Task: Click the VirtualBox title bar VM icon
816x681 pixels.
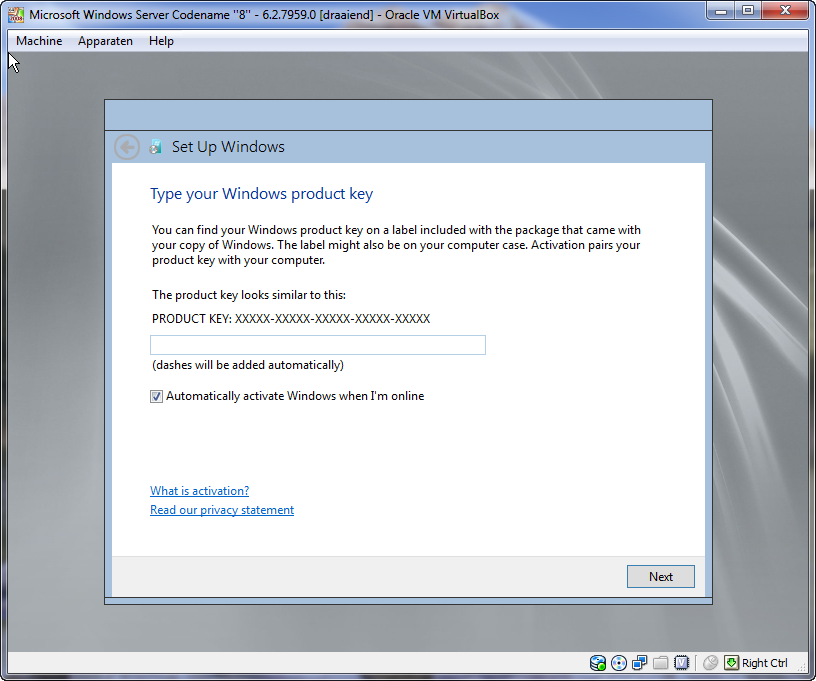Action: [16, 15]
